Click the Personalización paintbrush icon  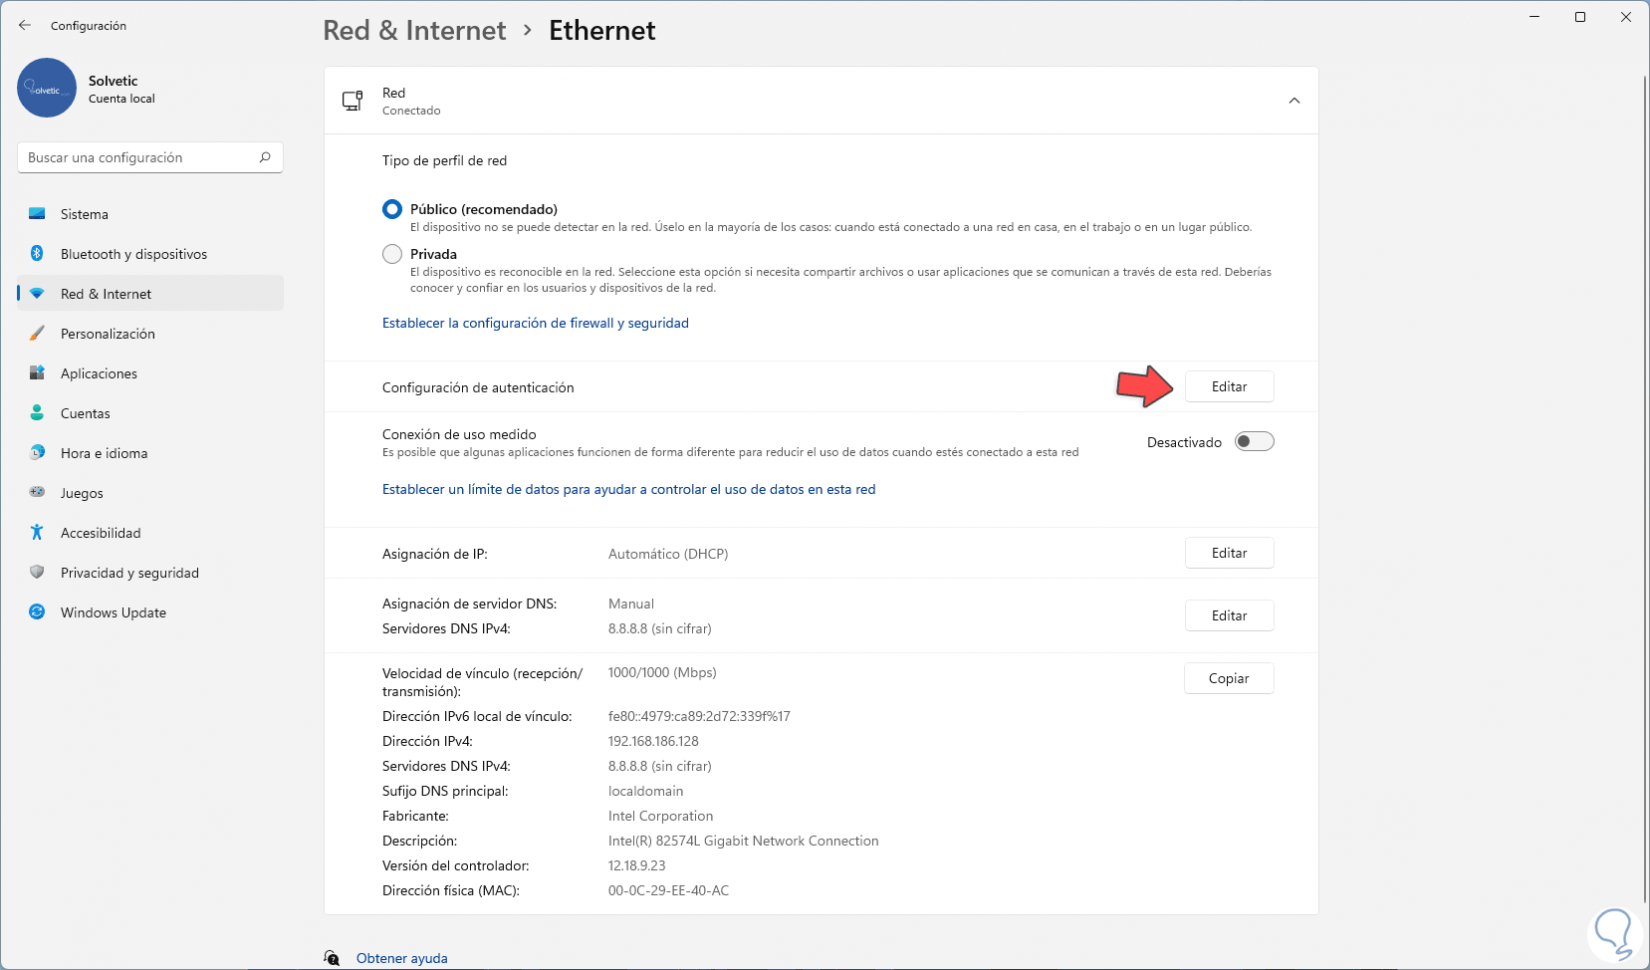pyautogui.click(x=37, y=333)
